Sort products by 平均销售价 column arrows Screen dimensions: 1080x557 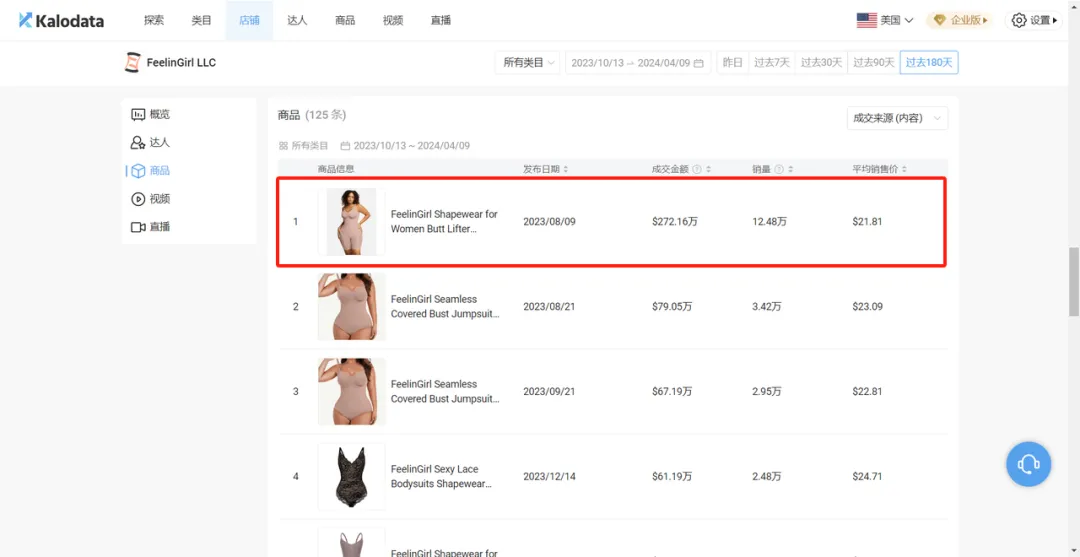click(x=904, y=169)
